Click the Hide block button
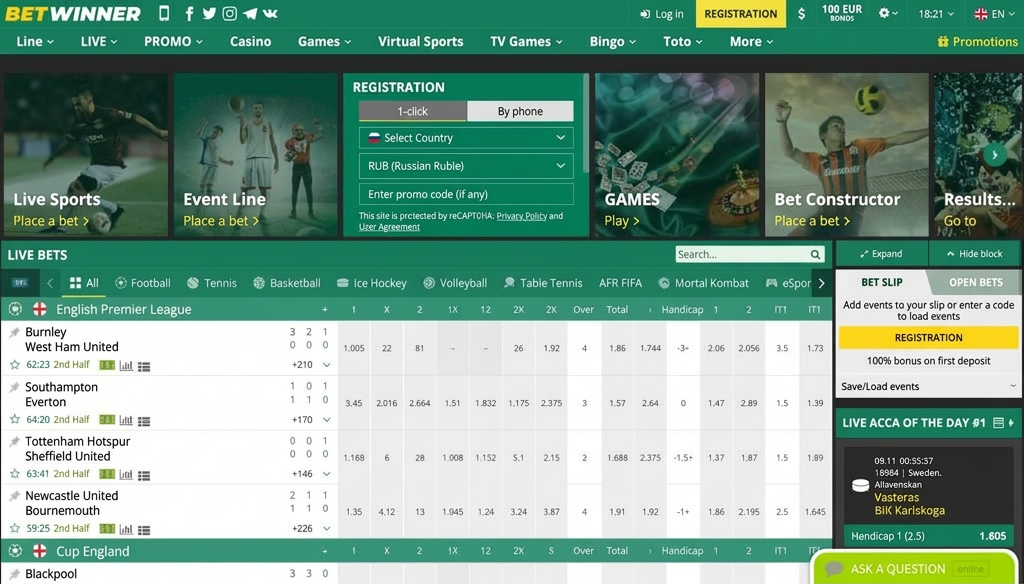This screenshot has width=1024, height=584. click(x=974, y=254)
